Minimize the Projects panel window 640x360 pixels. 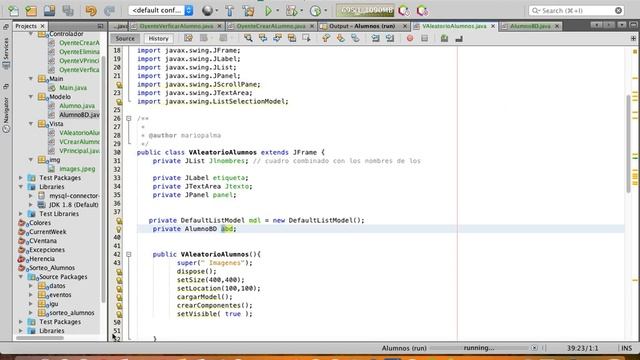click(x=100, y=26)
